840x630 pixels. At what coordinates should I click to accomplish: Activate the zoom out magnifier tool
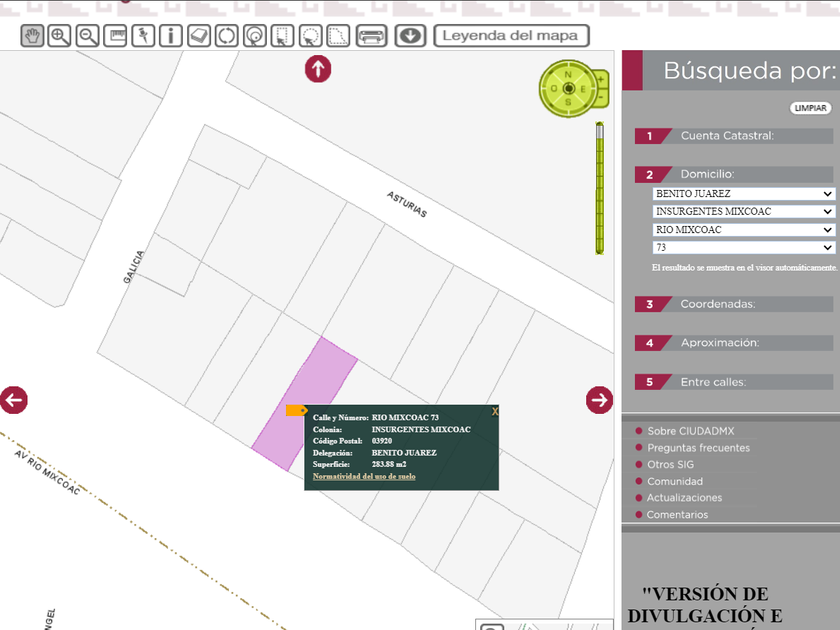tap(87, 36)
